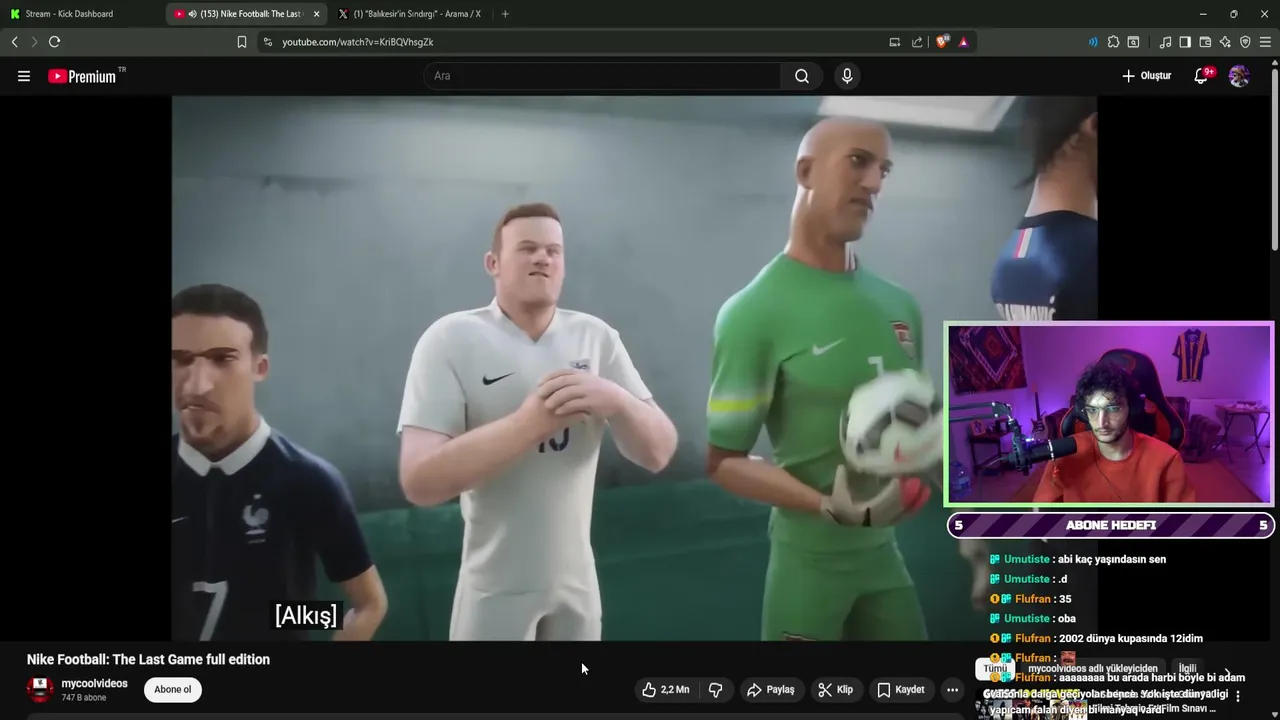The image size is (1280, 720).
Task: Open the account avatar menu
Action: 1239,76
